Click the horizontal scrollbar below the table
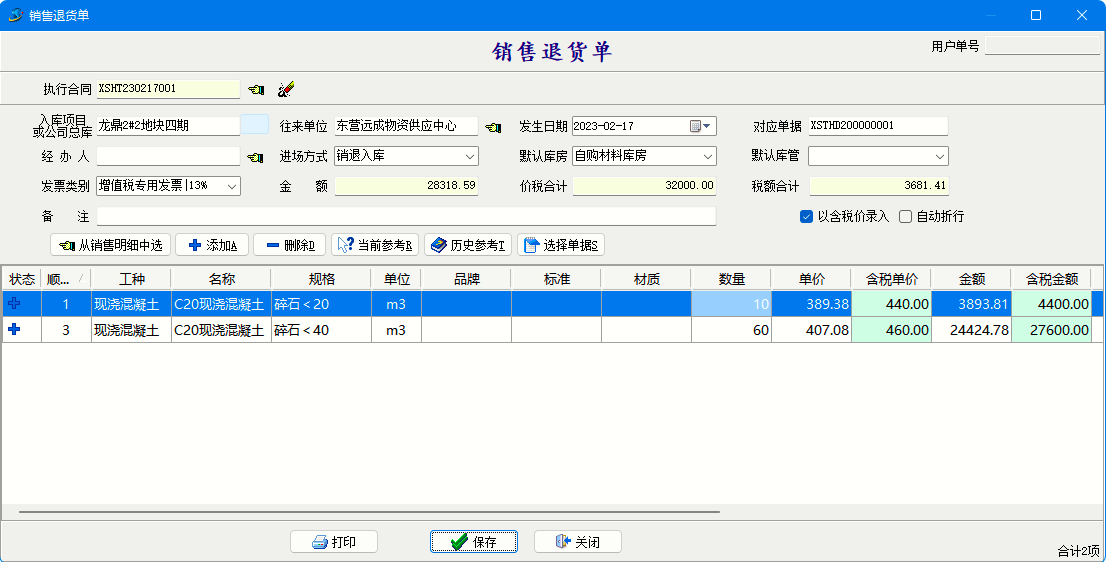 tap(370, 512)
